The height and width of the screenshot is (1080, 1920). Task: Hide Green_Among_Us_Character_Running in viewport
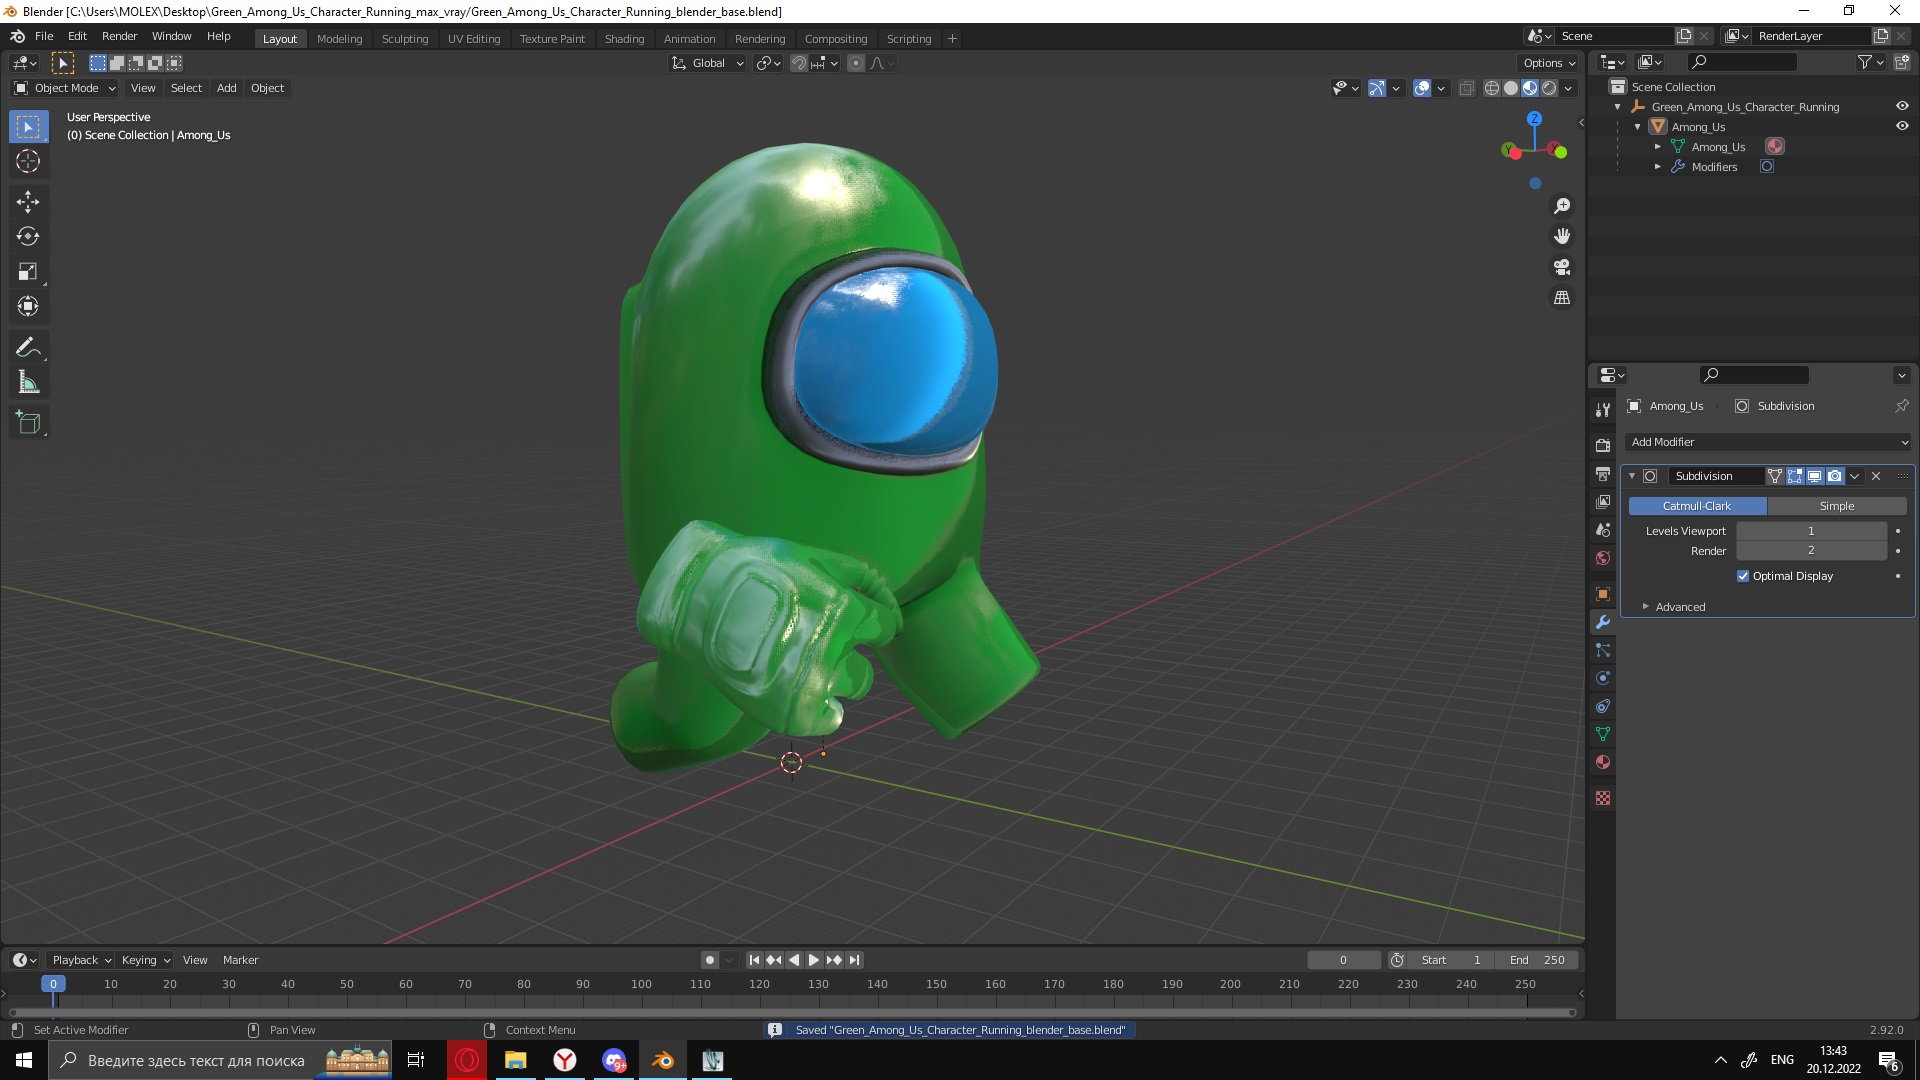1902,106
